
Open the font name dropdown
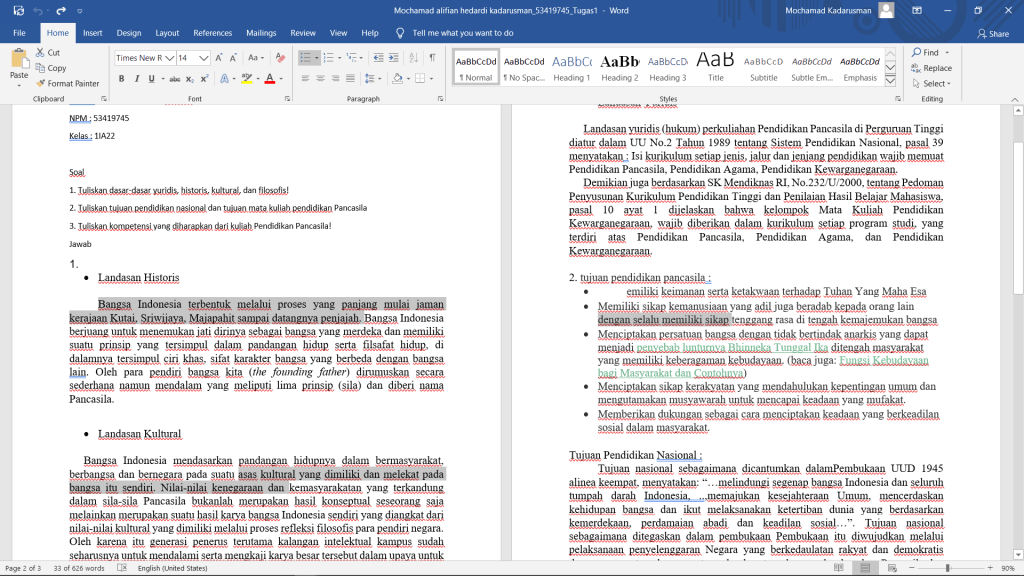[x=170, y=58]
